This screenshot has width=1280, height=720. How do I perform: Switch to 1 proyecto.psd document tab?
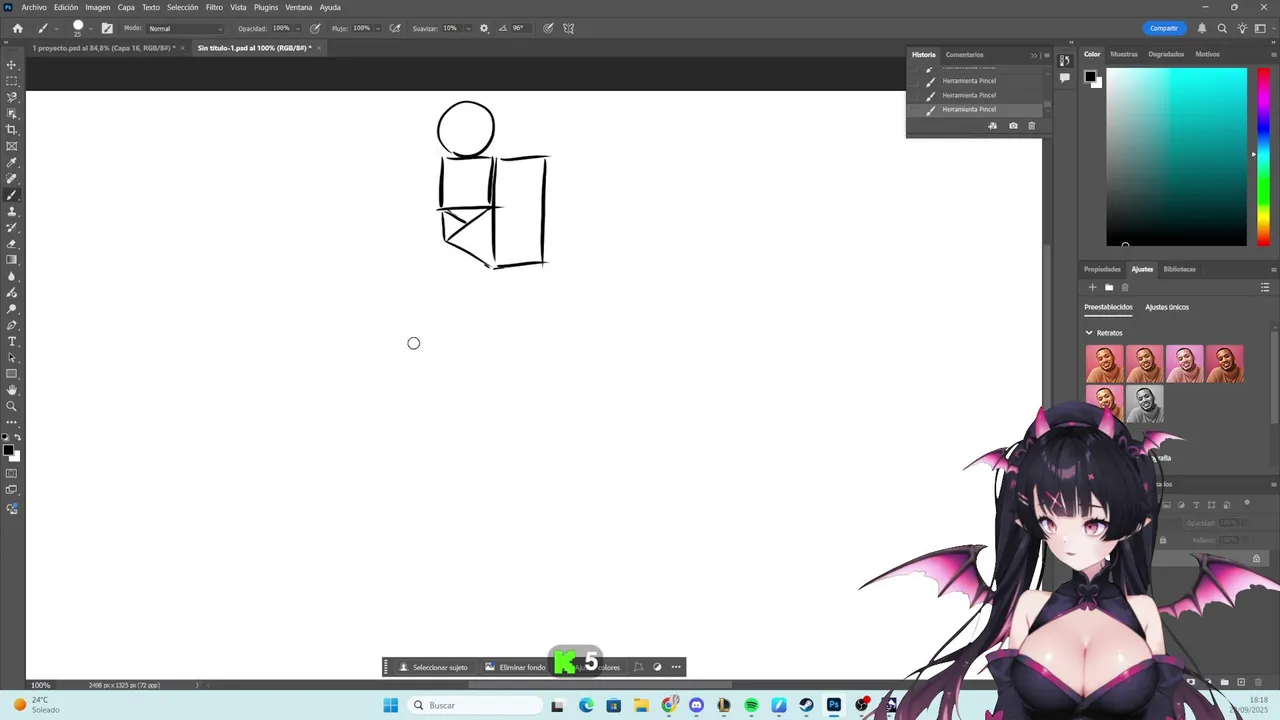click(104, 48)
